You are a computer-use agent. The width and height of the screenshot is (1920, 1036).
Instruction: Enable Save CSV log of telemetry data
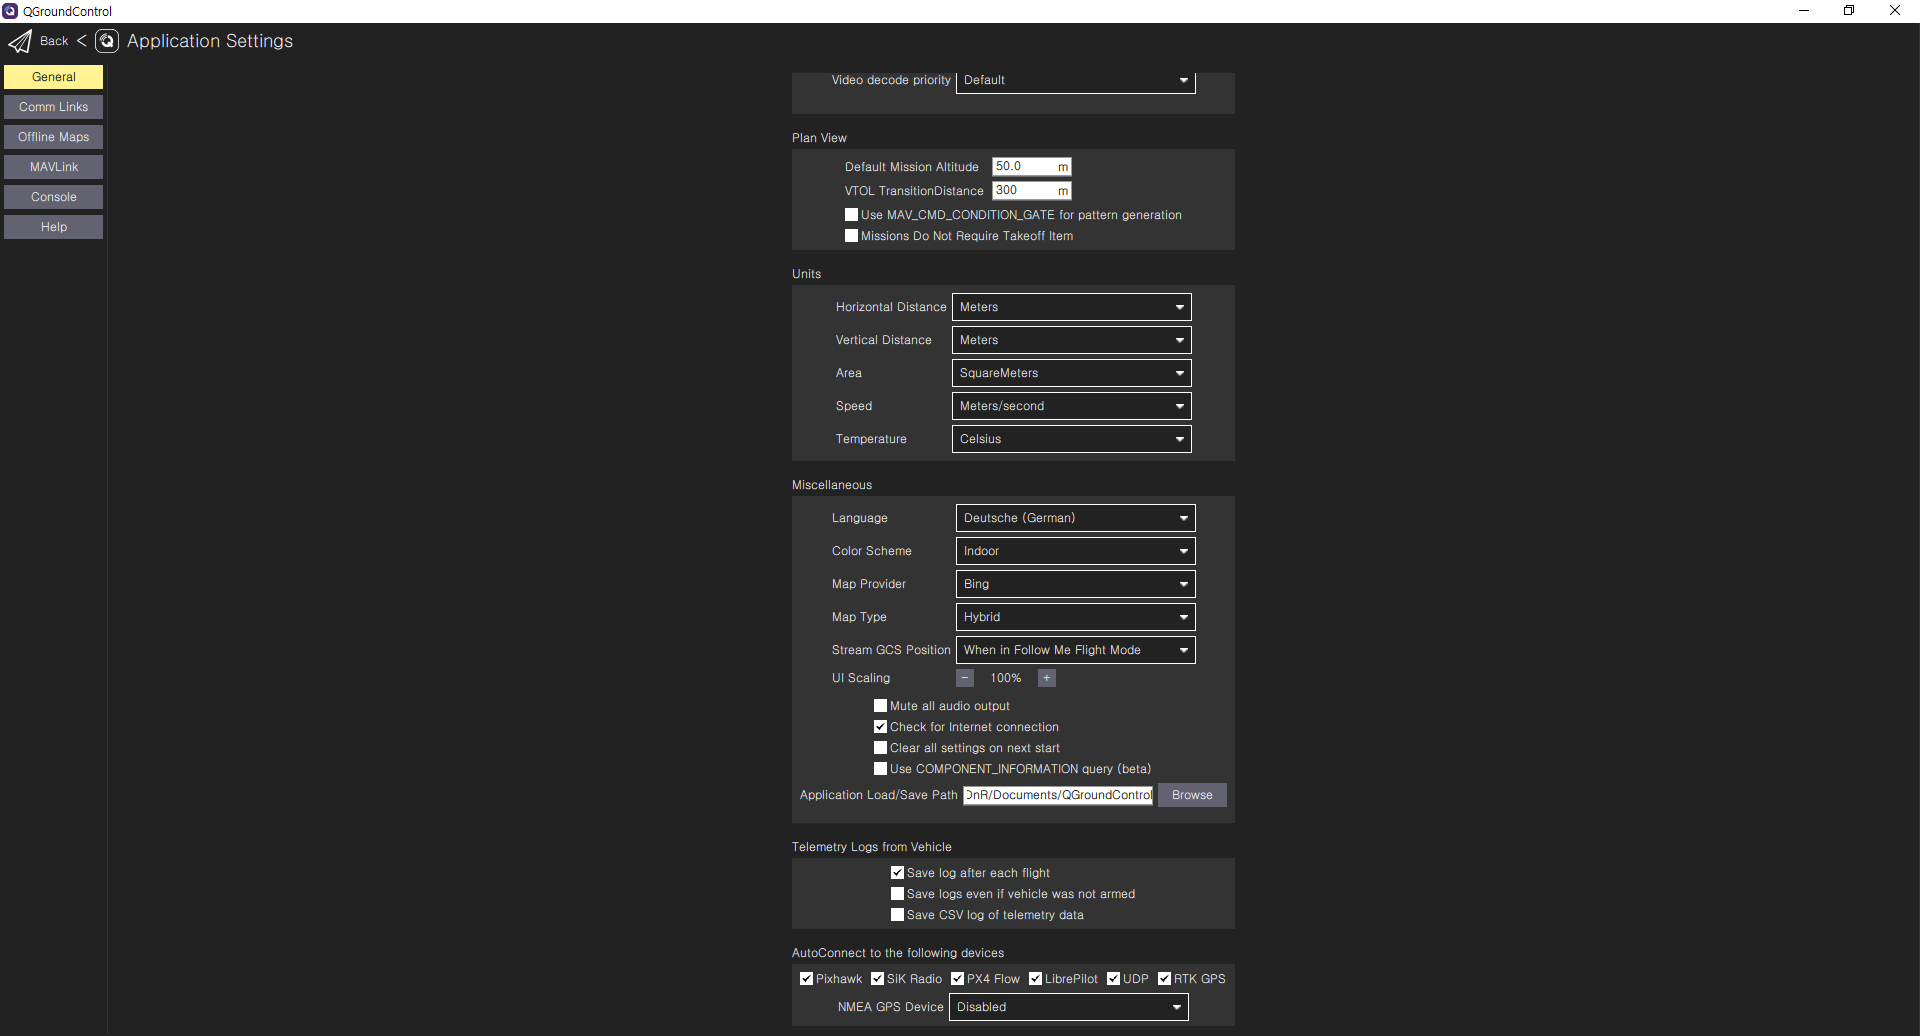click(897, 914)
